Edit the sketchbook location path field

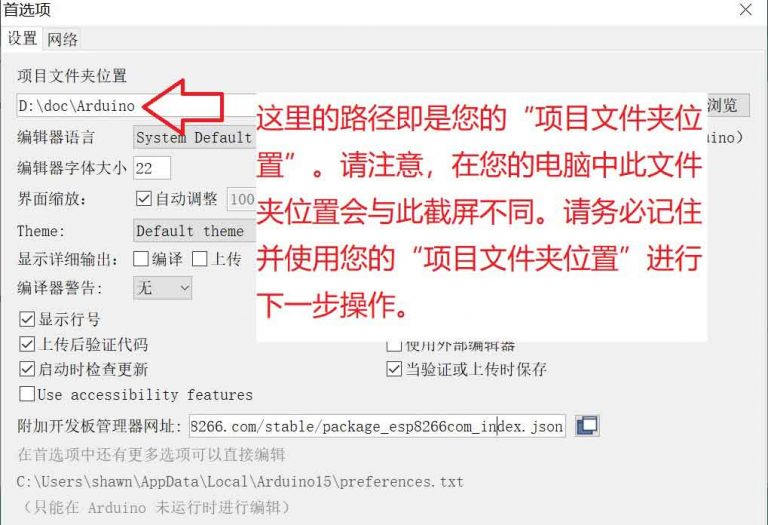click(x=136, y=105)
